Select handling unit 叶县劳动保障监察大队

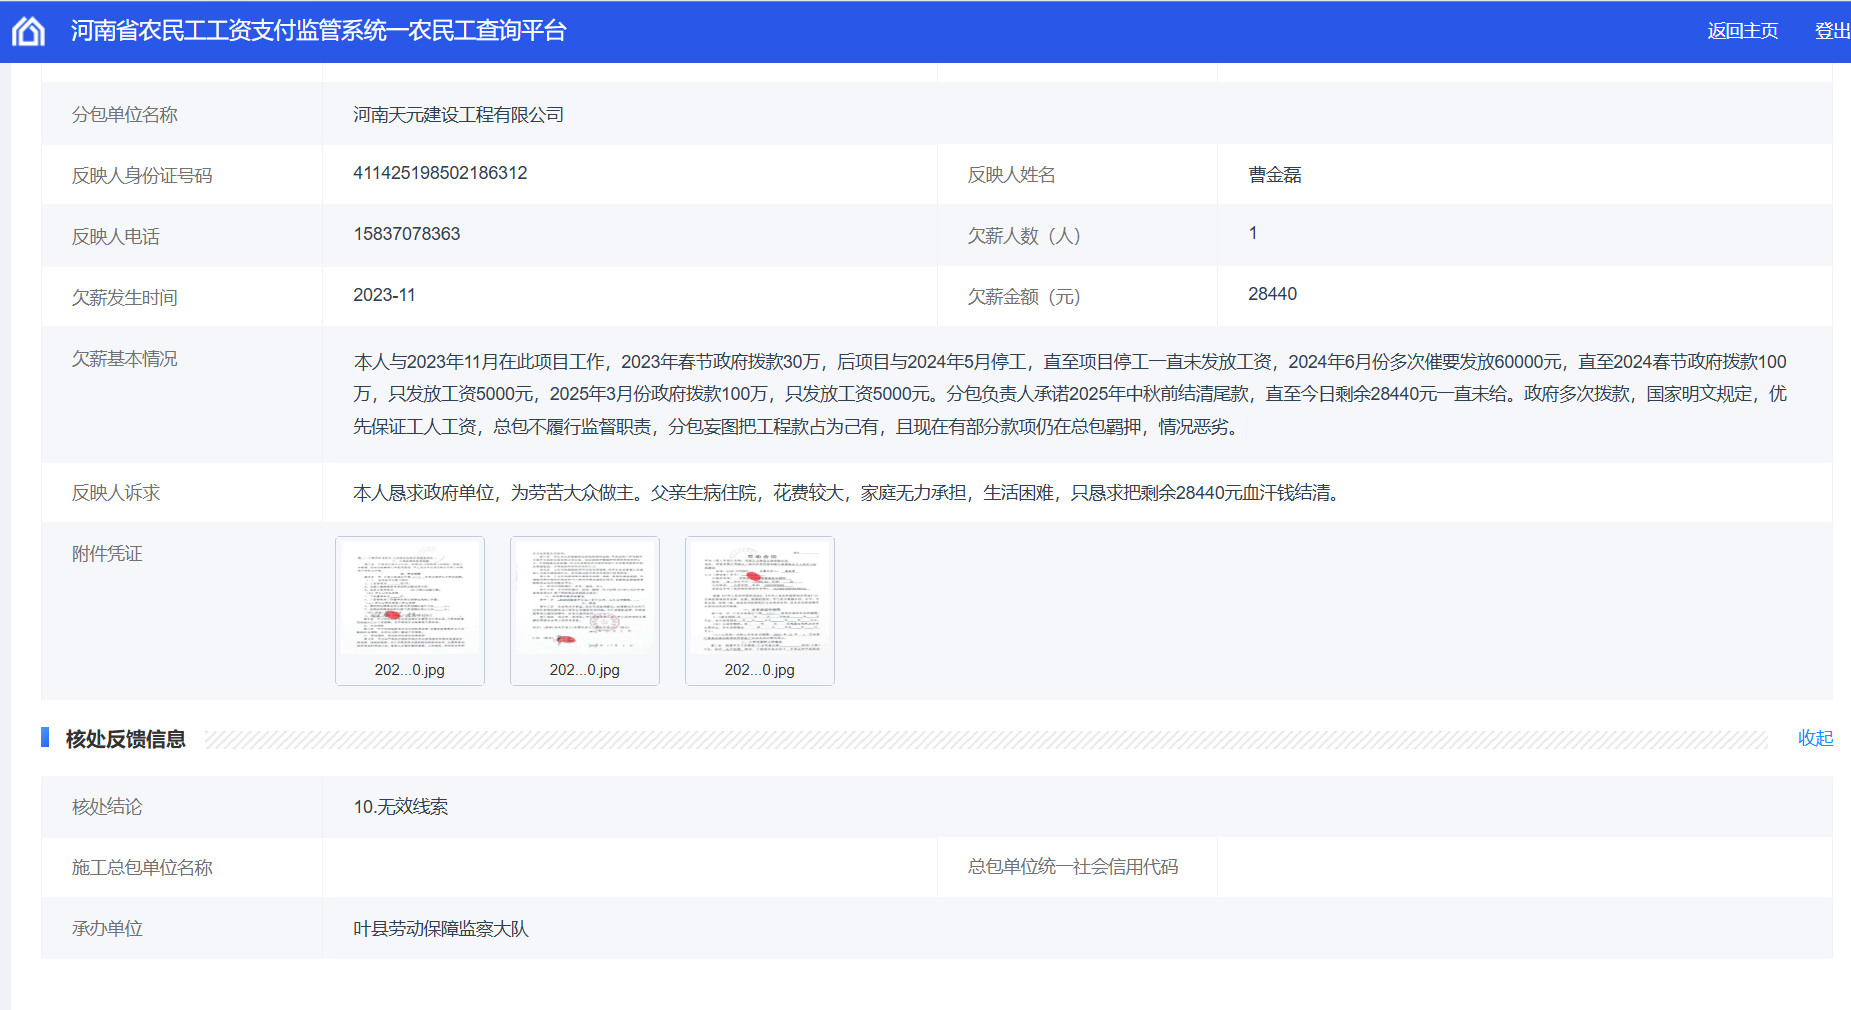pyautogui.click(x=441, y=929)
